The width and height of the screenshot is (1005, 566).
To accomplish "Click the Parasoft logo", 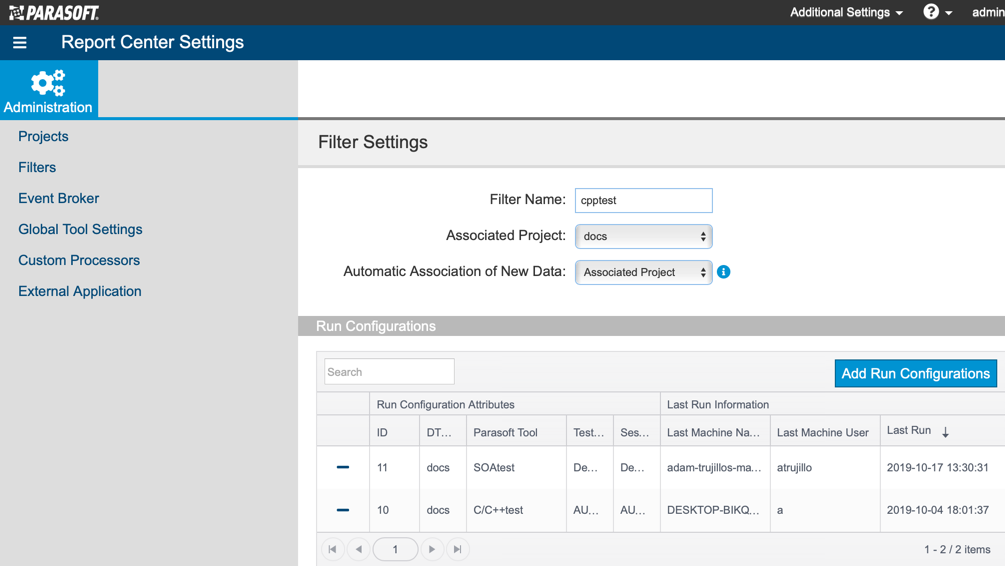I will [x=54, y=12].
